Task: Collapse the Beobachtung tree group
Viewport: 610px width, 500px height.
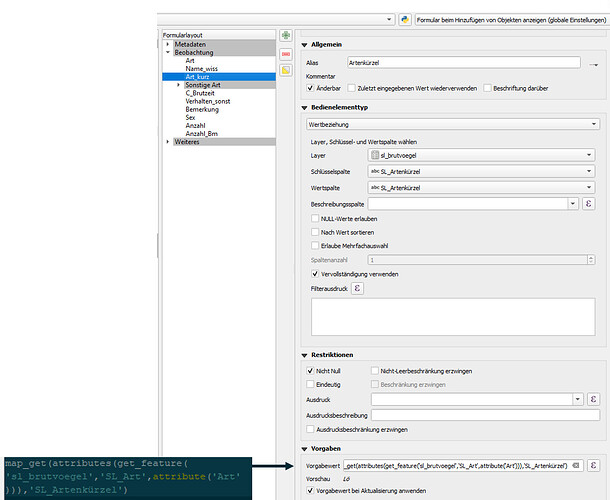Action: coord(168,52)
